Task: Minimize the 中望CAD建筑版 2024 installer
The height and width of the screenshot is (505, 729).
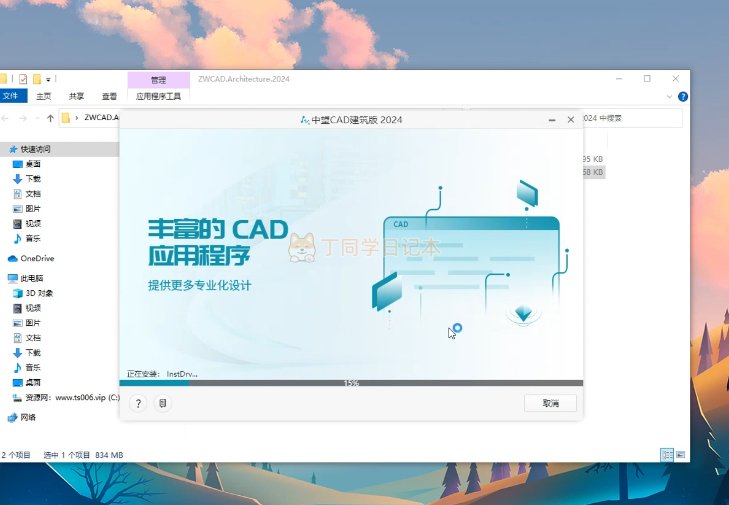Action: [x=552, y=120]
